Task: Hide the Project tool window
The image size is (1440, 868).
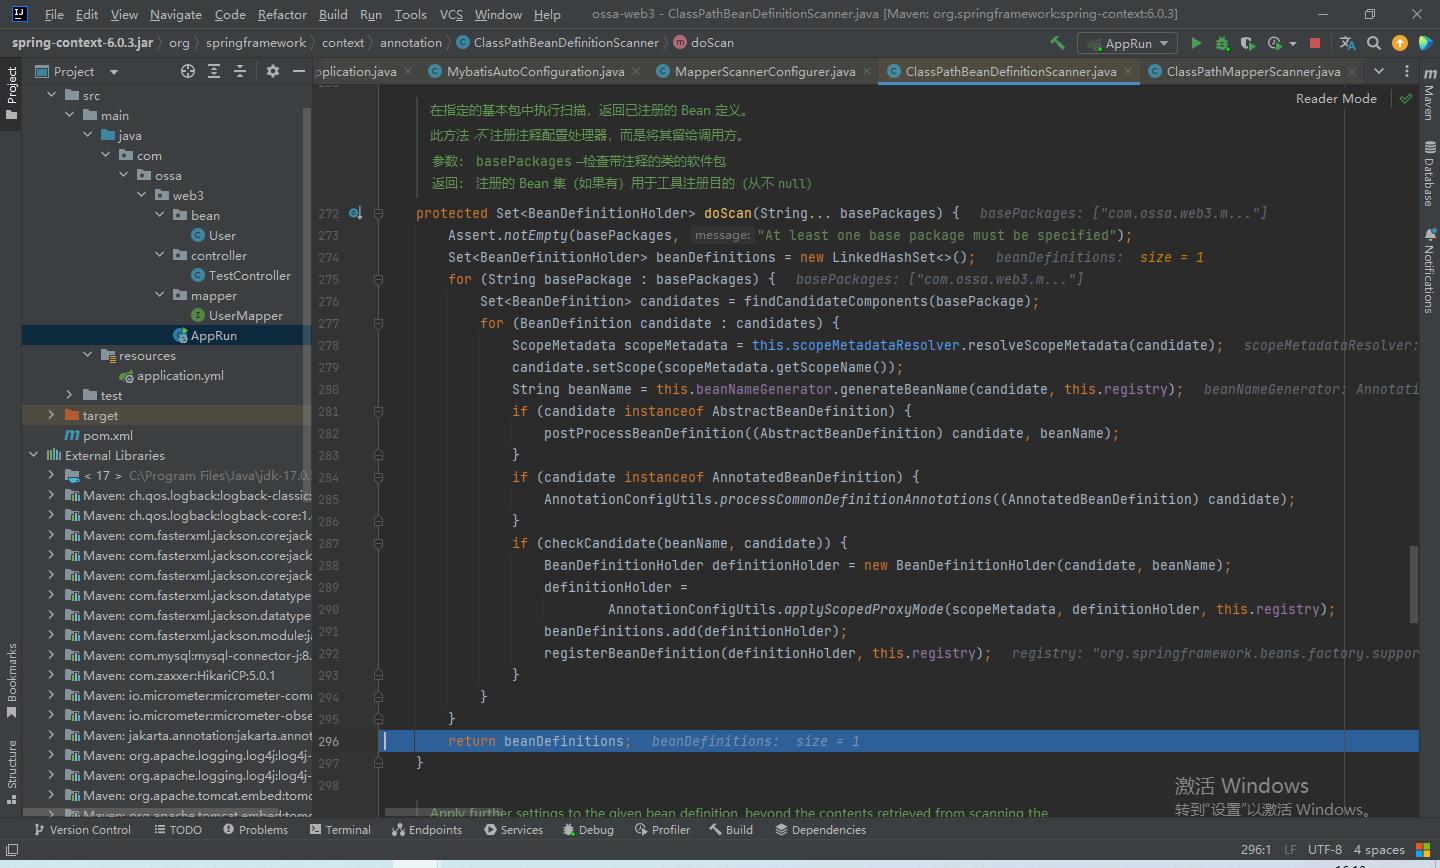Action: pos(298,71)
